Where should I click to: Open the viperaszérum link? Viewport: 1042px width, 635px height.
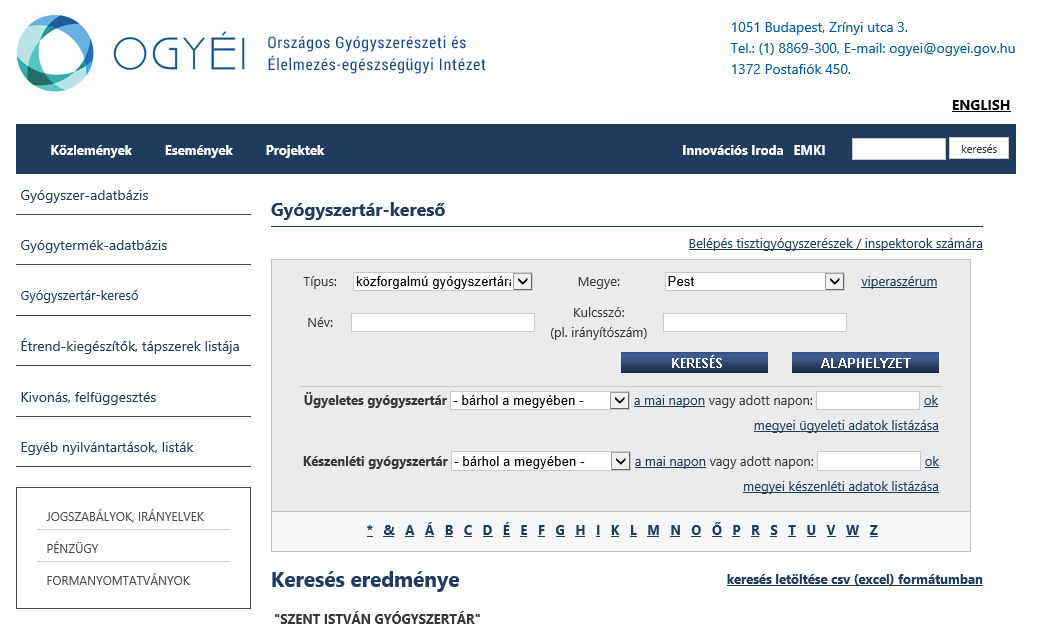point(899,282)
